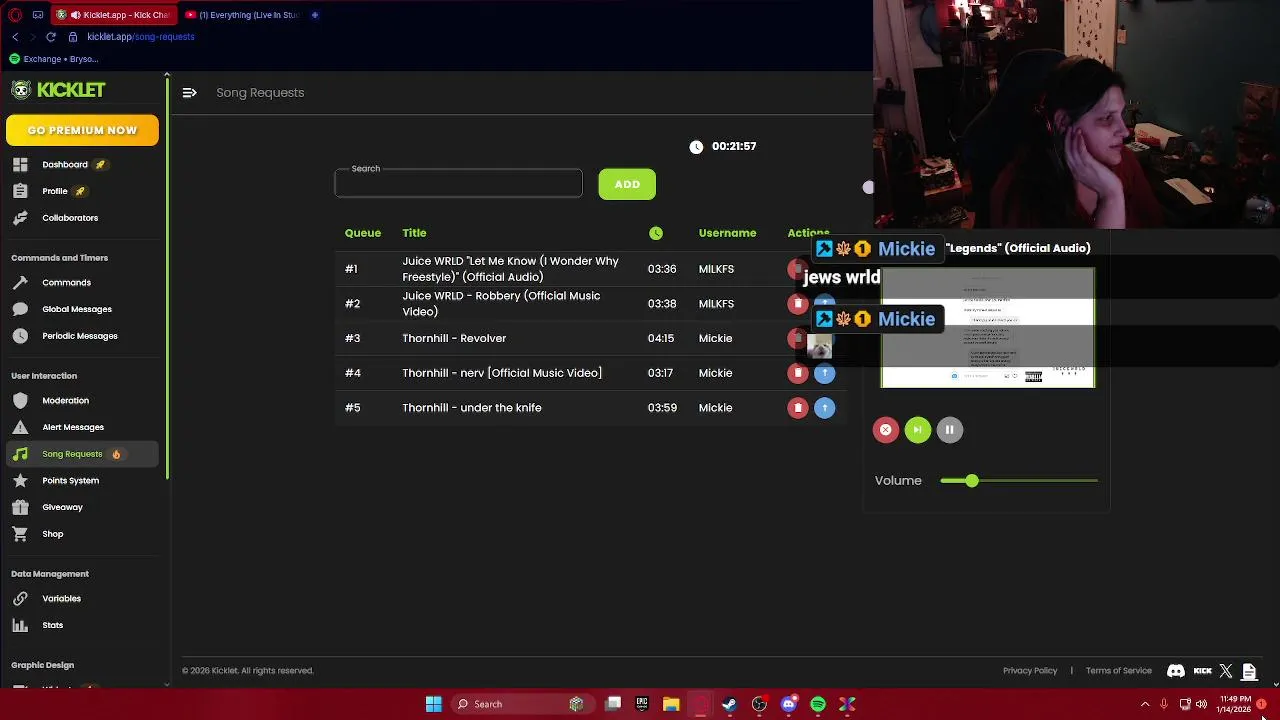Click system volume tray icon

tap(1201, 704)
